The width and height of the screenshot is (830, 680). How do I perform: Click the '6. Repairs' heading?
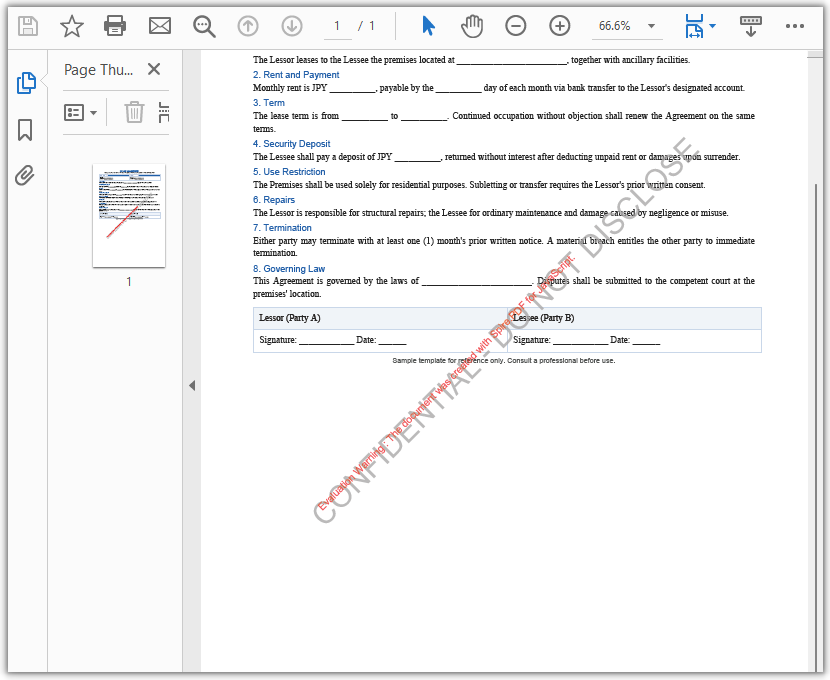(x=274, y=200)
